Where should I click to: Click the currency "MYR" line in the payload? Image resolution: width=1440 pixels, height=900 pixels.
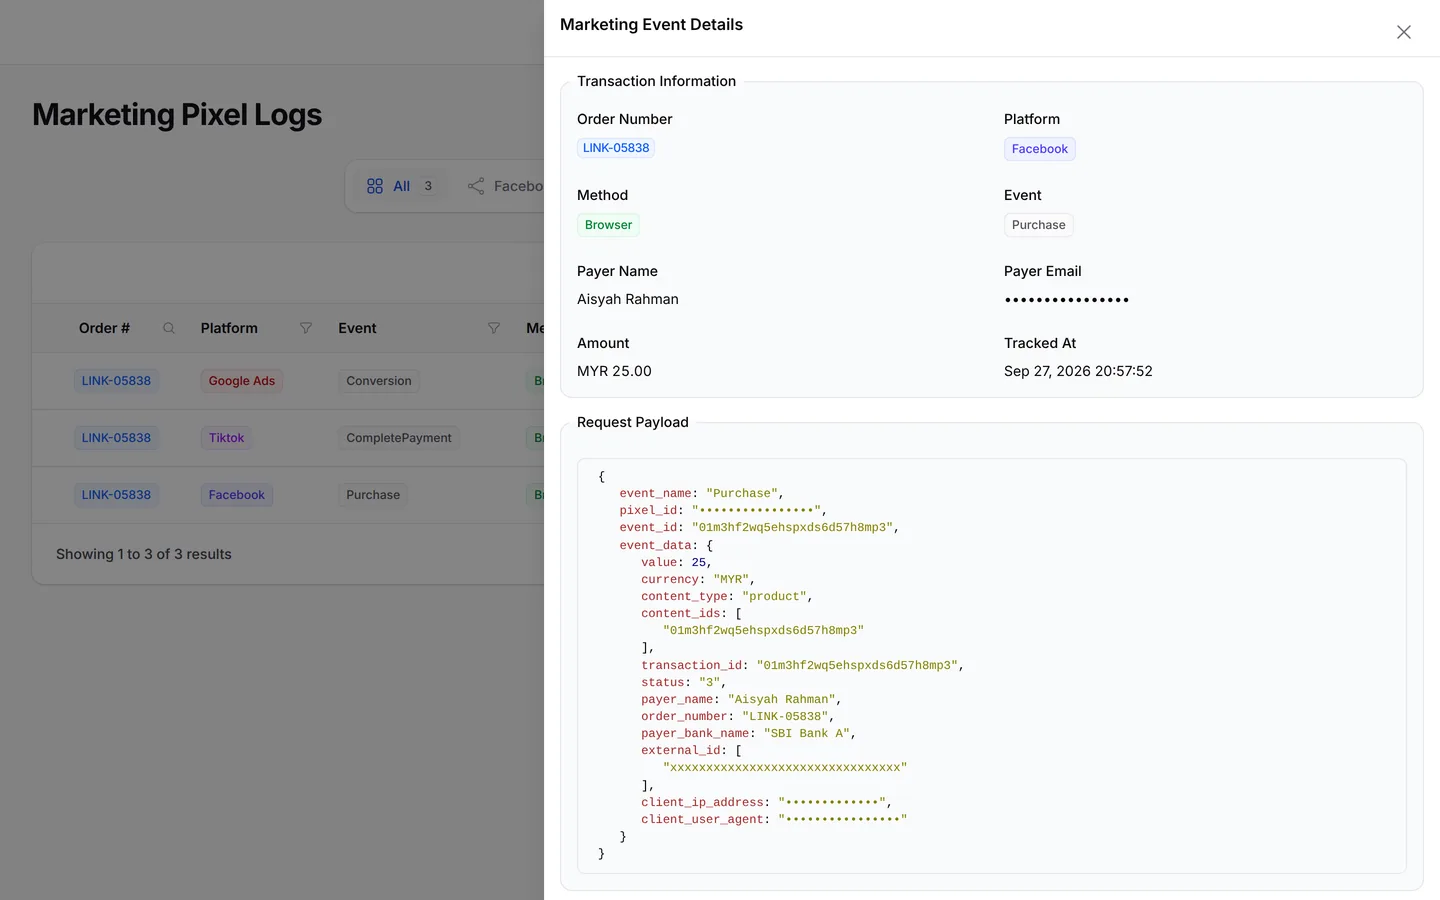pos(698,580)
